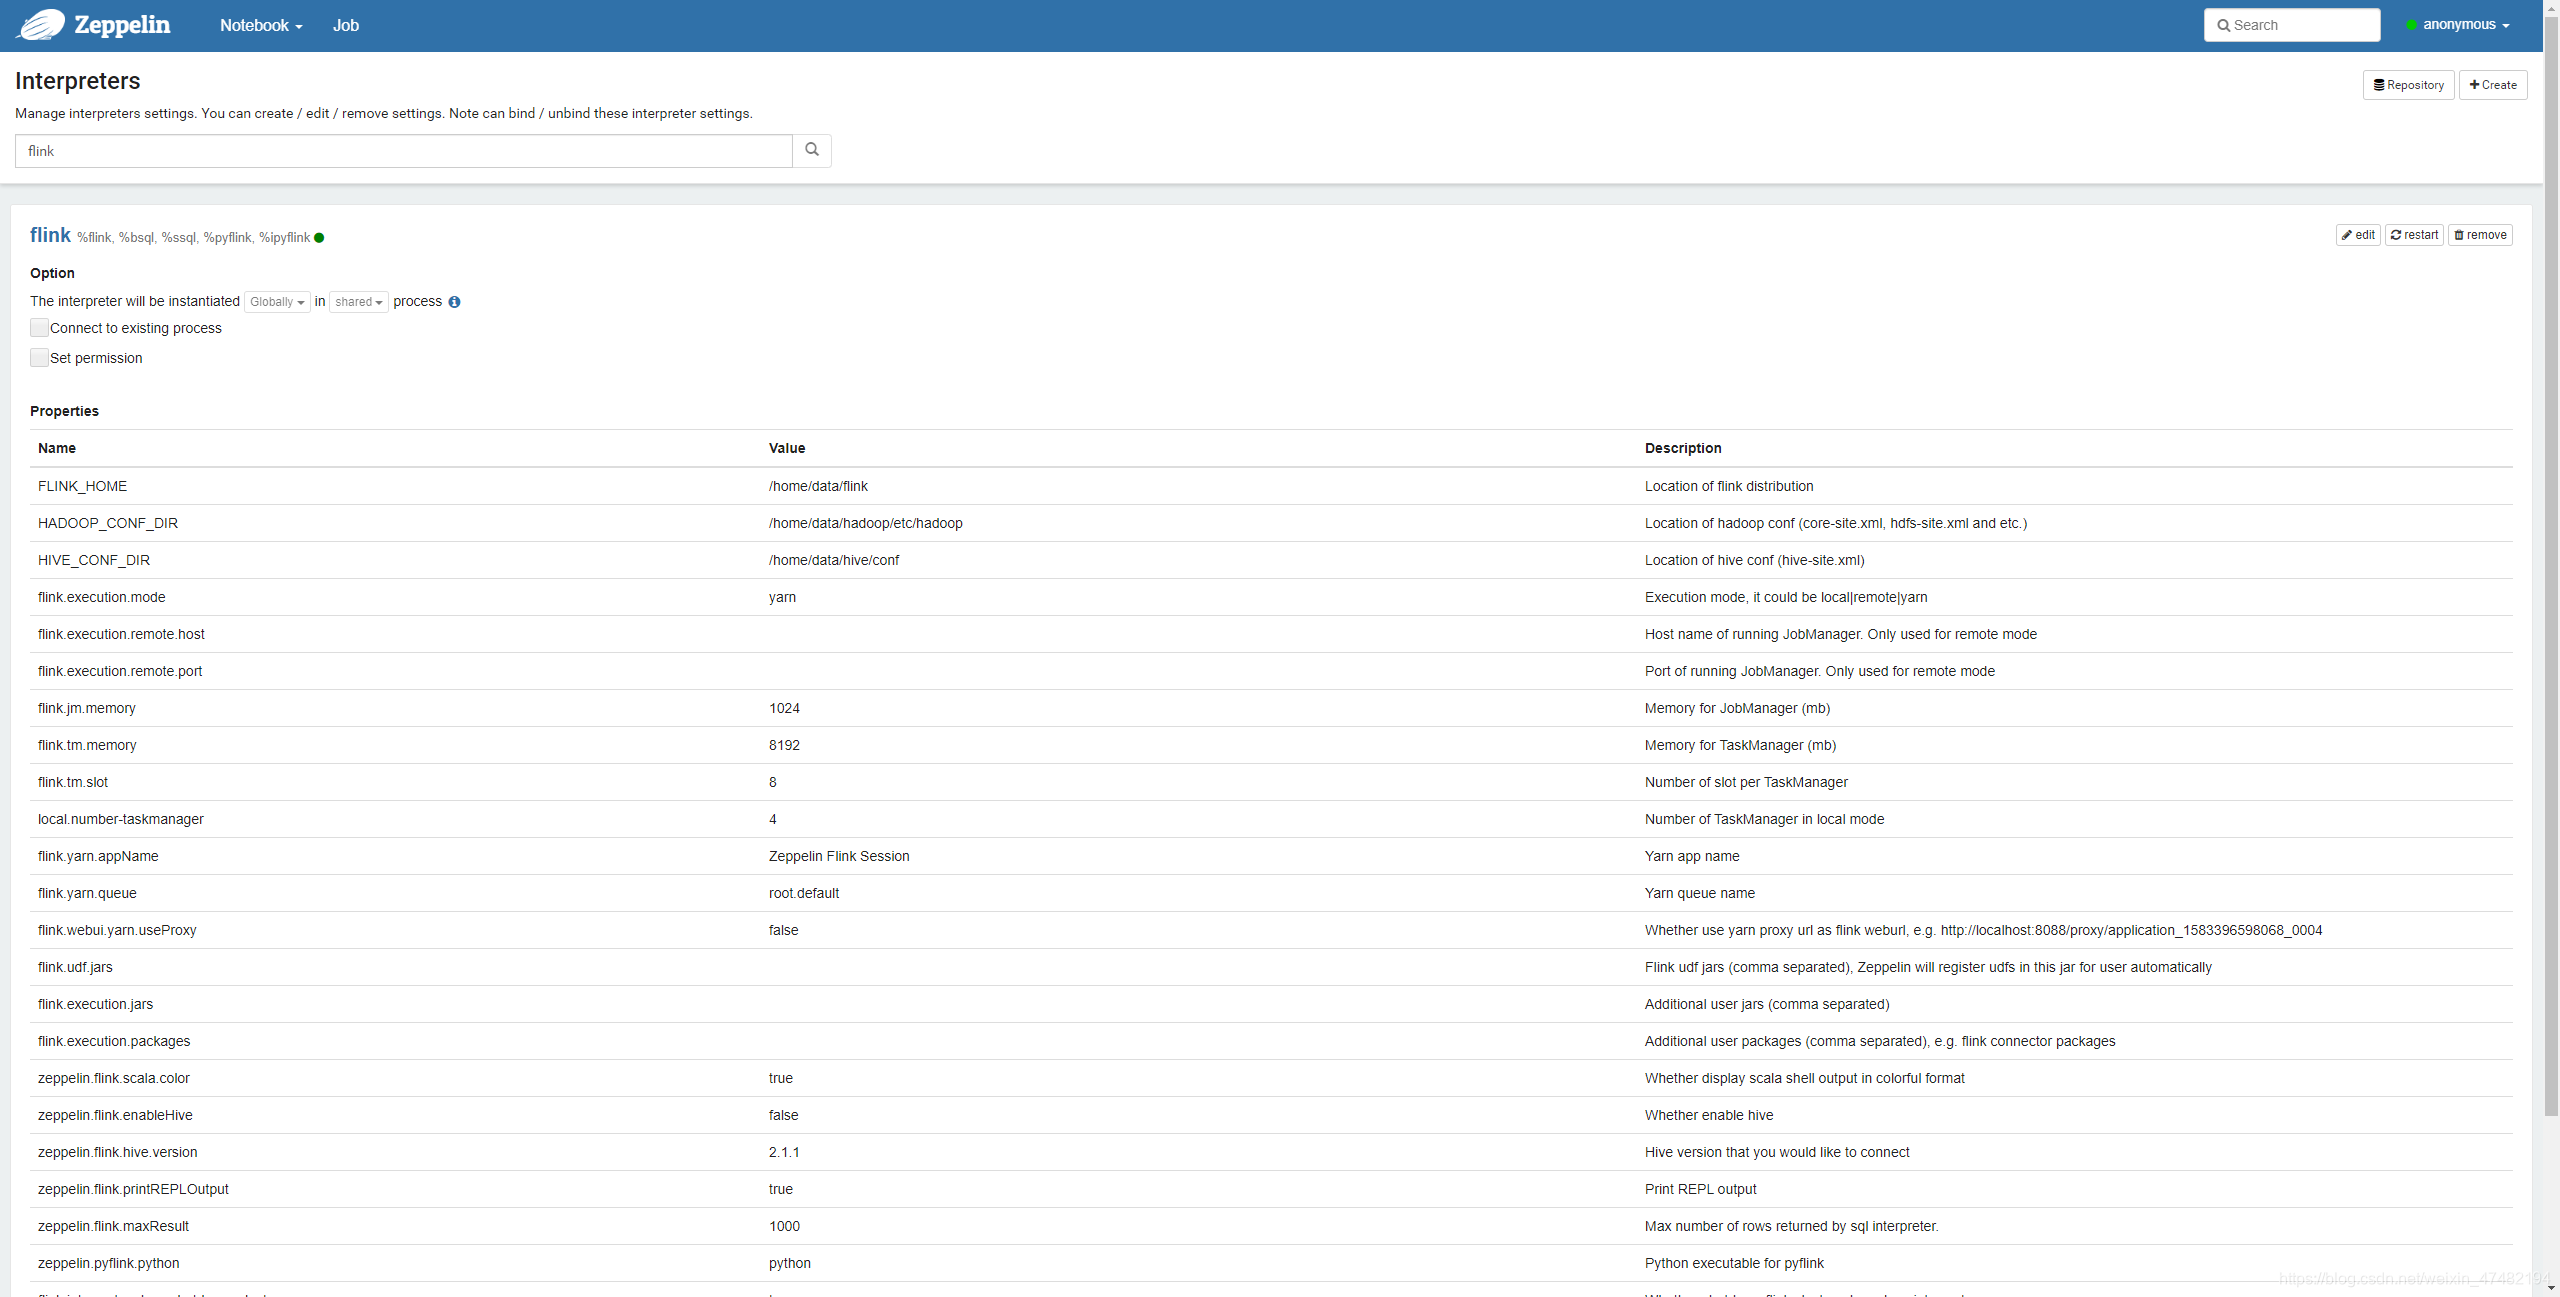The width and height of the screenshot is (2560, 1297).
Task: Select local.number-taskmanager property name
Action: (x=121, y=819)
